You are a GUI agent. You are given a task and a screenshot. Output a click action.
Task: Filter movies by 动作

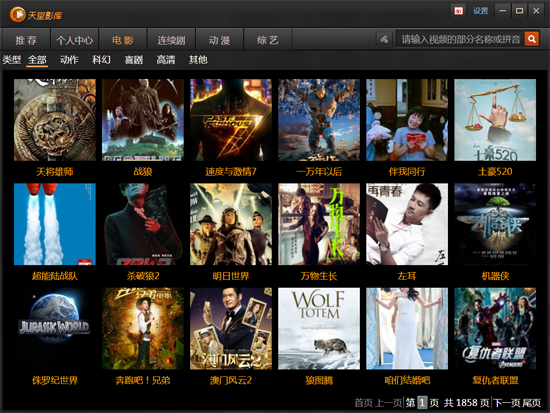[x=69, y=60]
